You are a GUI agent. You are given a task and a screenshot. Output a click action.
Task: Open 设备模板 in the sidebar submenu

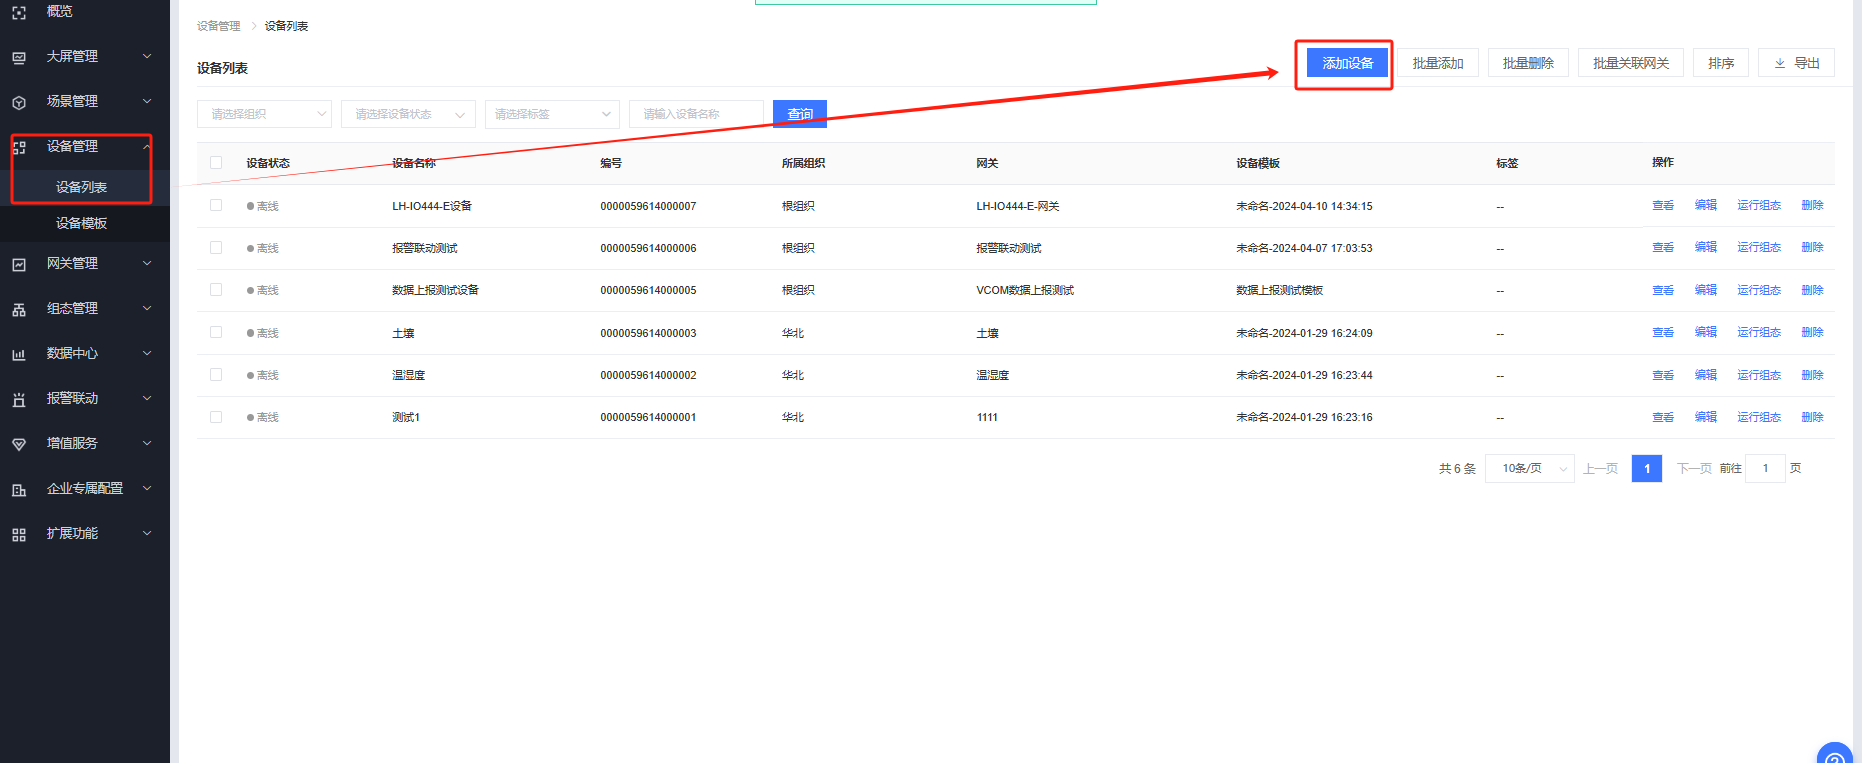[81, 223]
